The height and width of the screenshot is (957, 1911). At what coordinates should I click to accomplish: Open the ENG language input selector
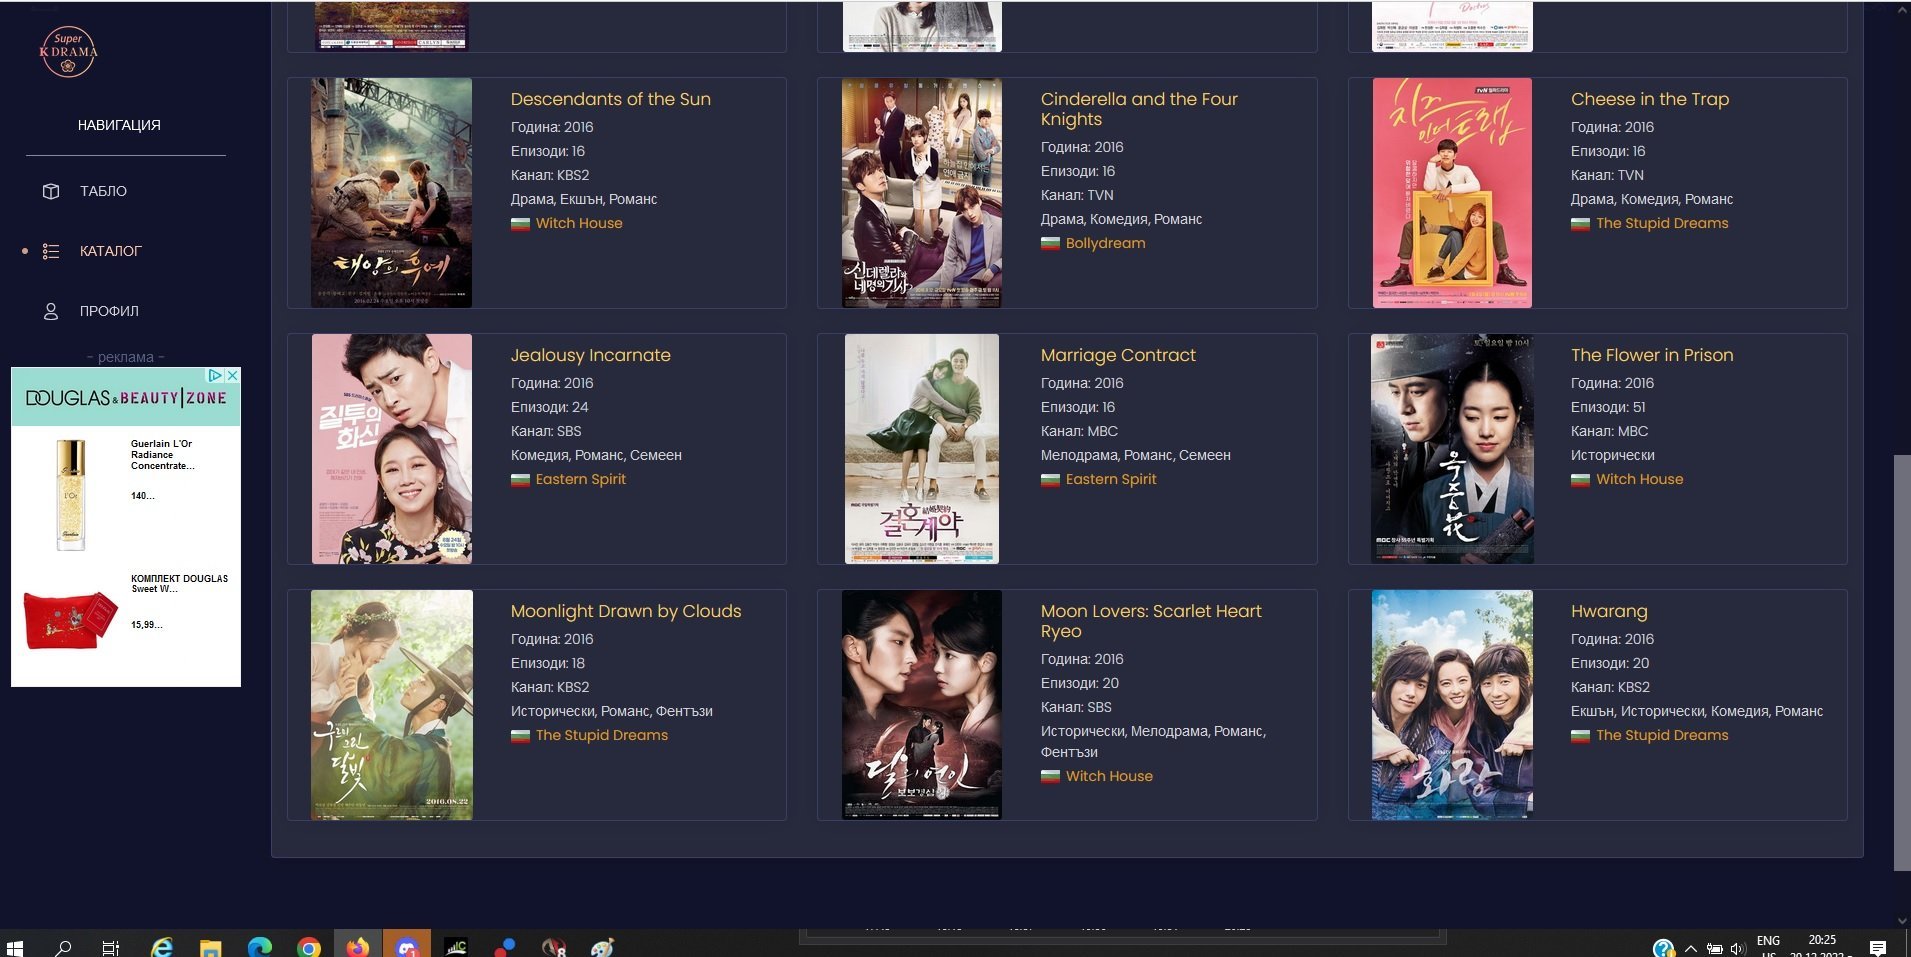(1767, 941)
